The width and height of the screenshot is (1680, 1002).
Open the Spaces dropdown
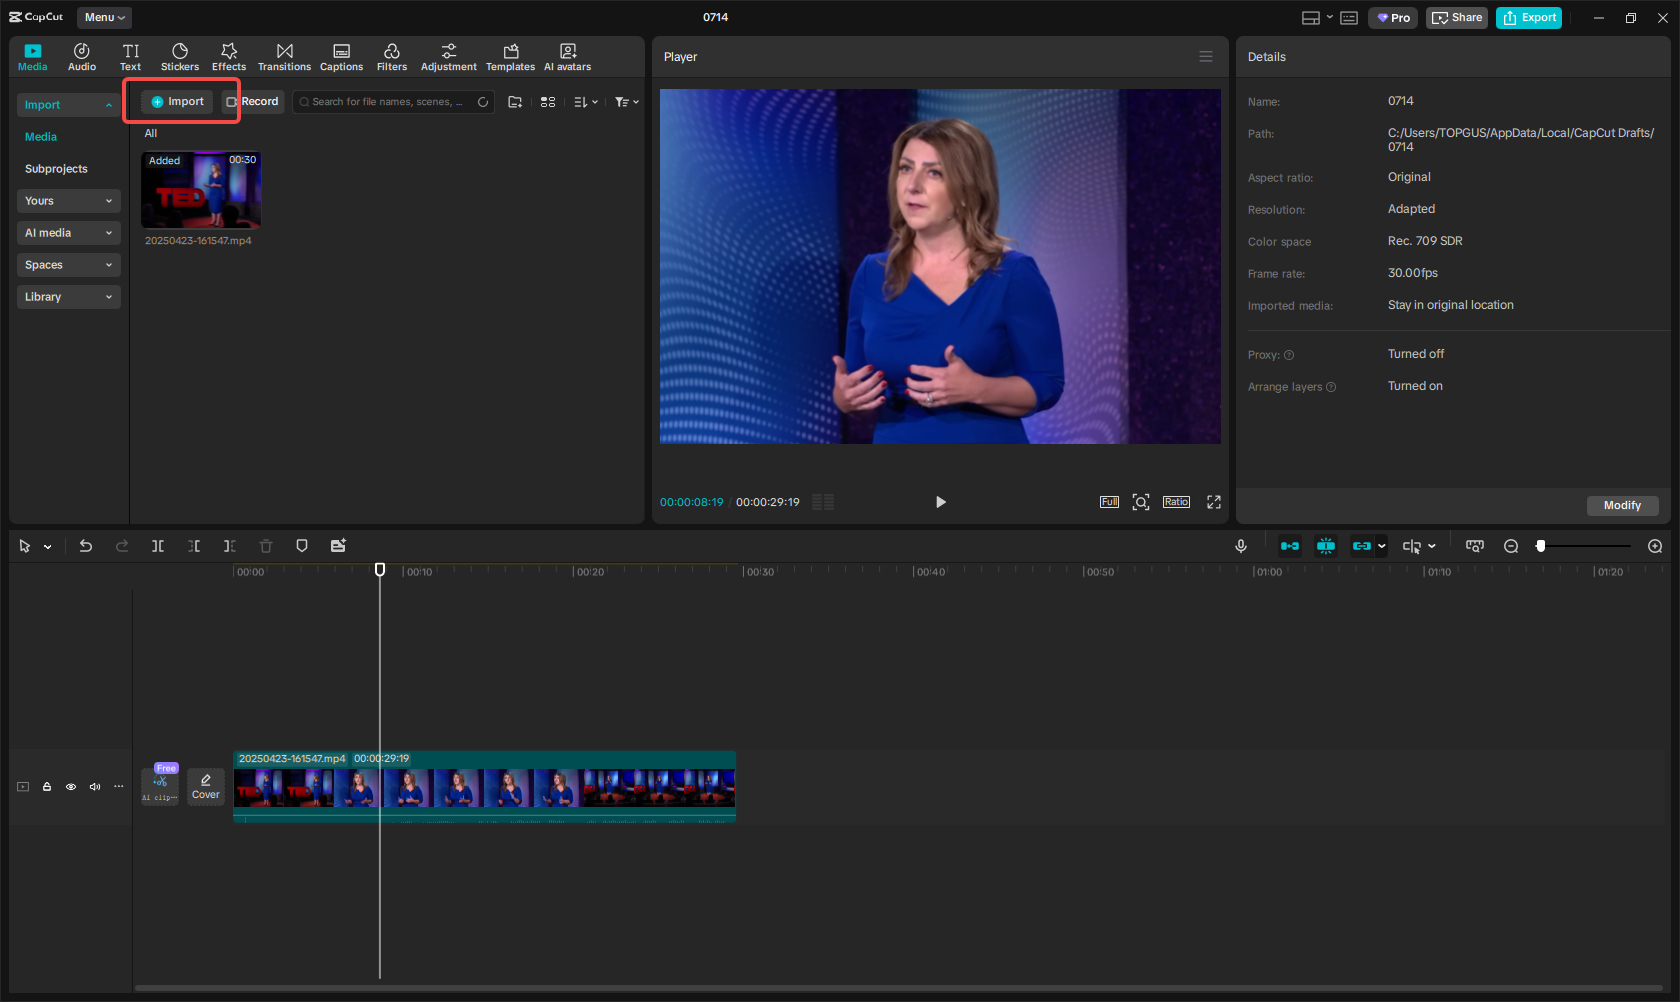click(68, 264)
